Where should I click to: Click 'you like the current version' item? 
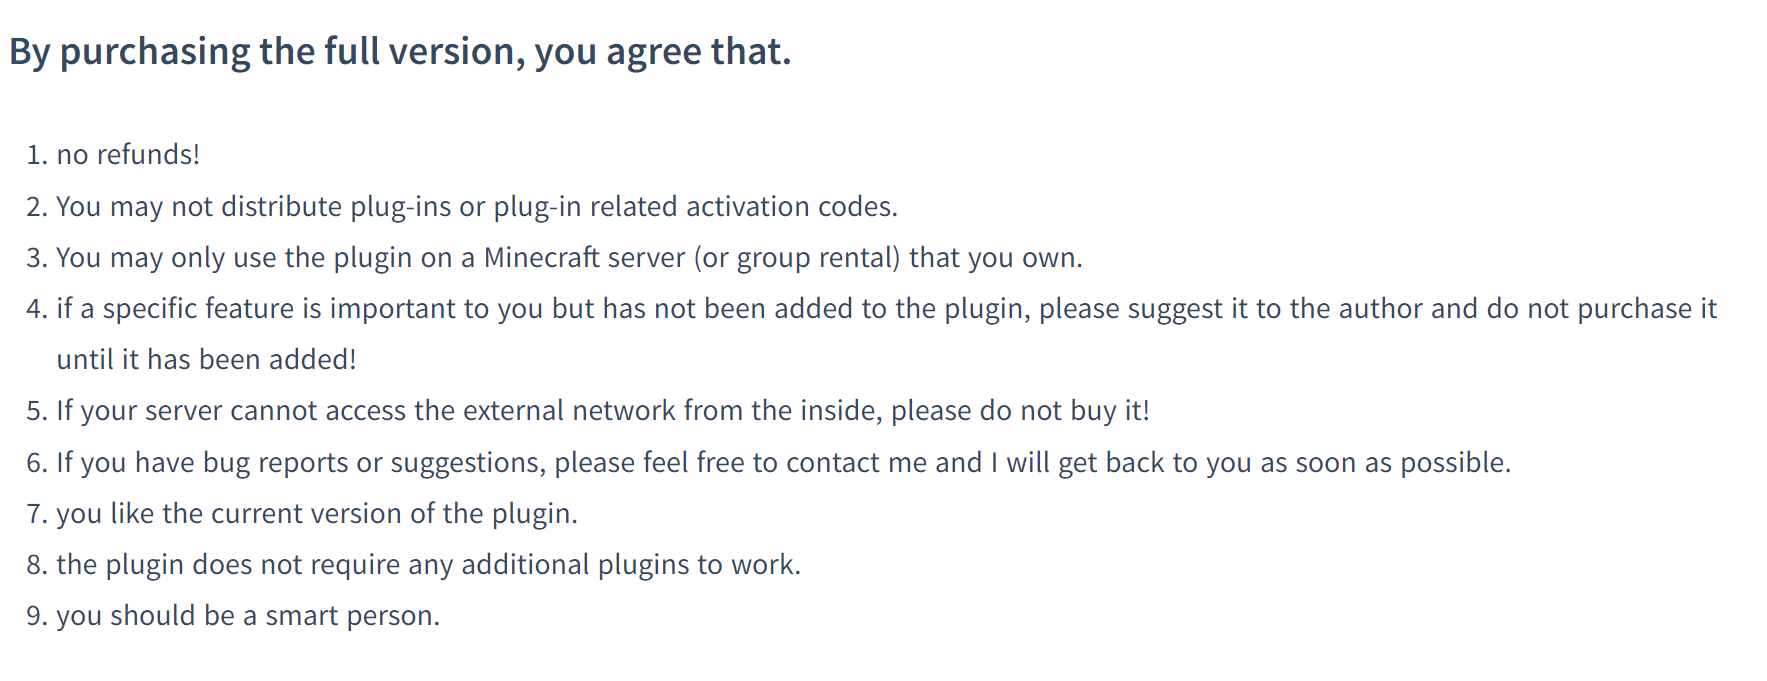pos(317,514)
